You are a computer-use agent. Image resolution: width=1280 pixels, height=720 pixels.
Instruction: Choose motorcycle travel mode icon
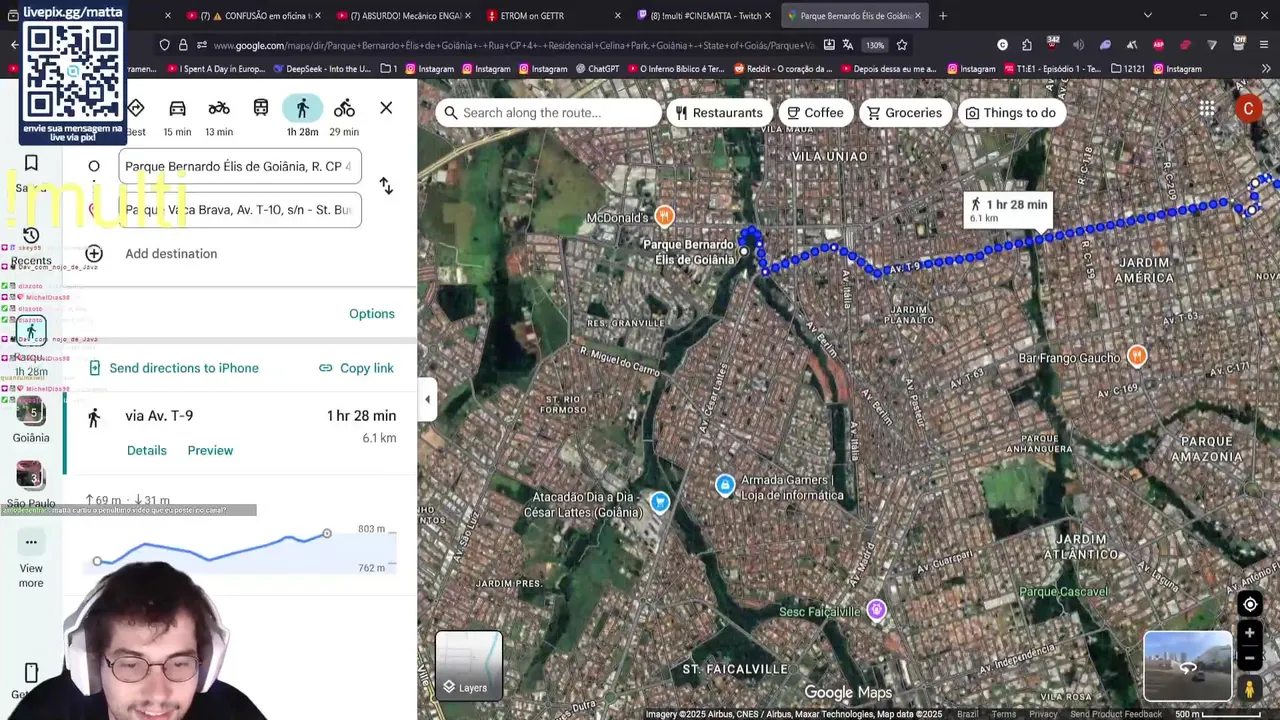219,108
